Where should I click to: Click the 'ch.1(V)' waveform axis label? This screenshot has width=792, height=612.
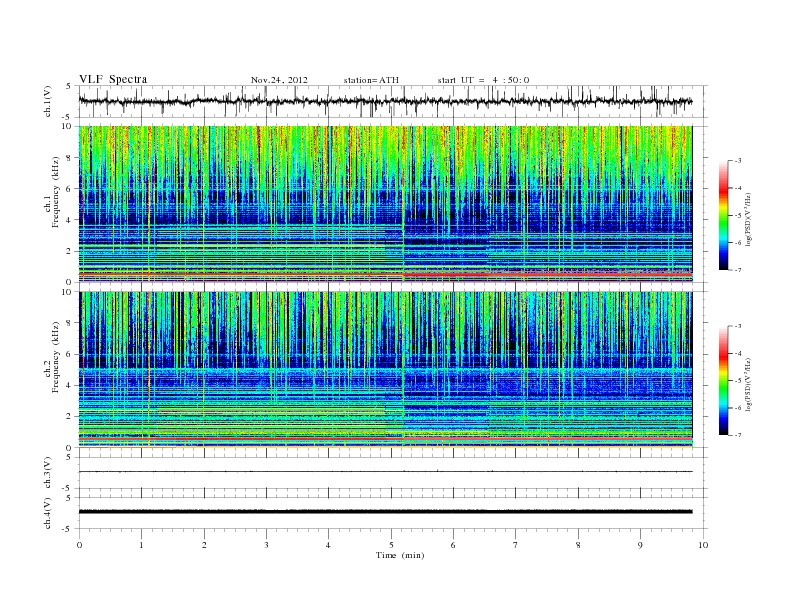click(x=47, y=101)
